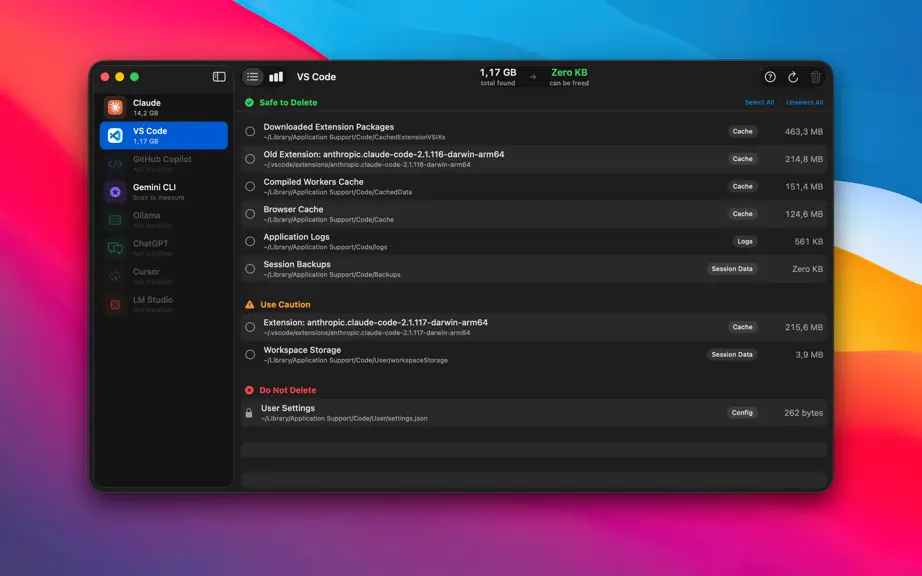The height and width of the screenshot is (576, 922).
Task: Click the 561 KB size value
Action: point(809,242)
